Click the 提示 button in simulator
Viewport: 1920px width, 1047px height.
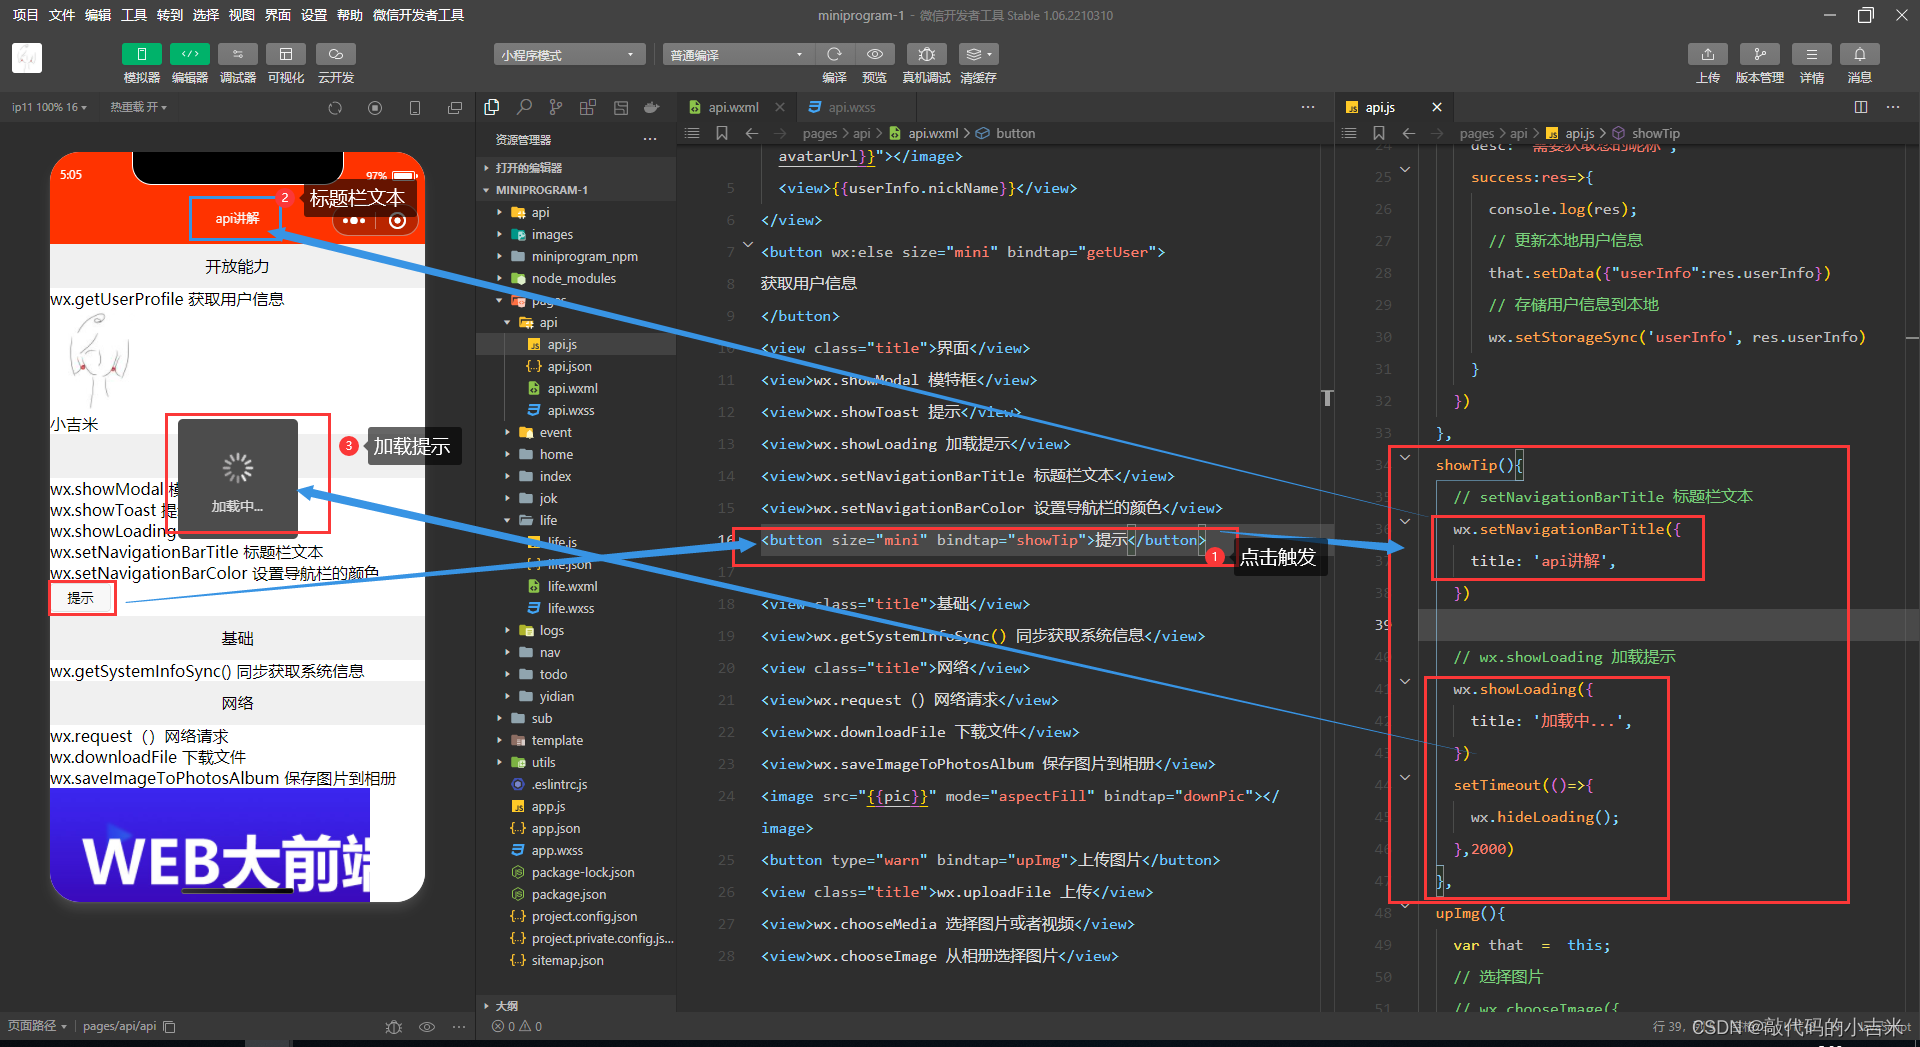click(x=81, y=598)
